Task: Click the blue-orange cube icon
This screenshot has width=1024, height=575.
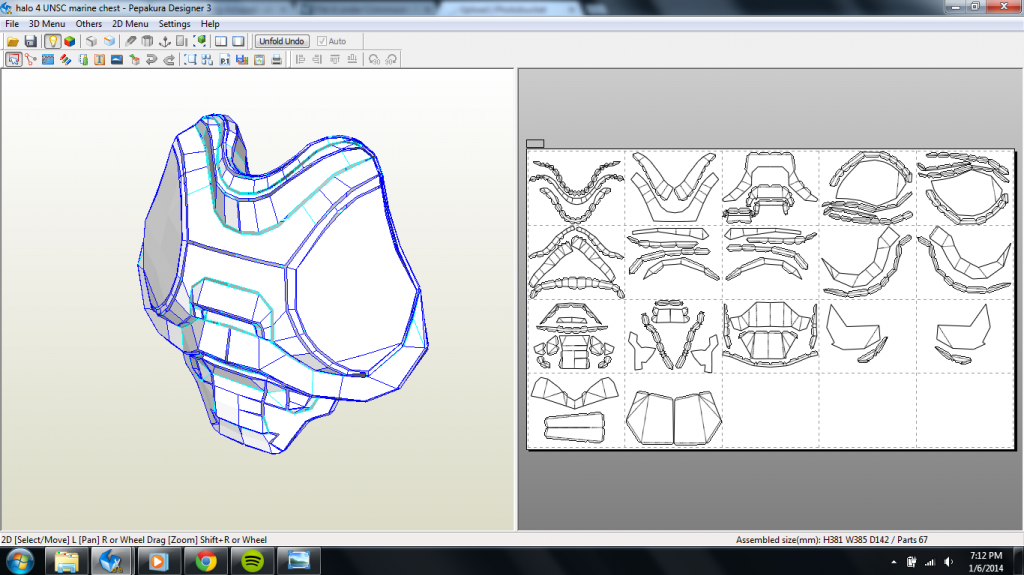Action: click(109, 41)
